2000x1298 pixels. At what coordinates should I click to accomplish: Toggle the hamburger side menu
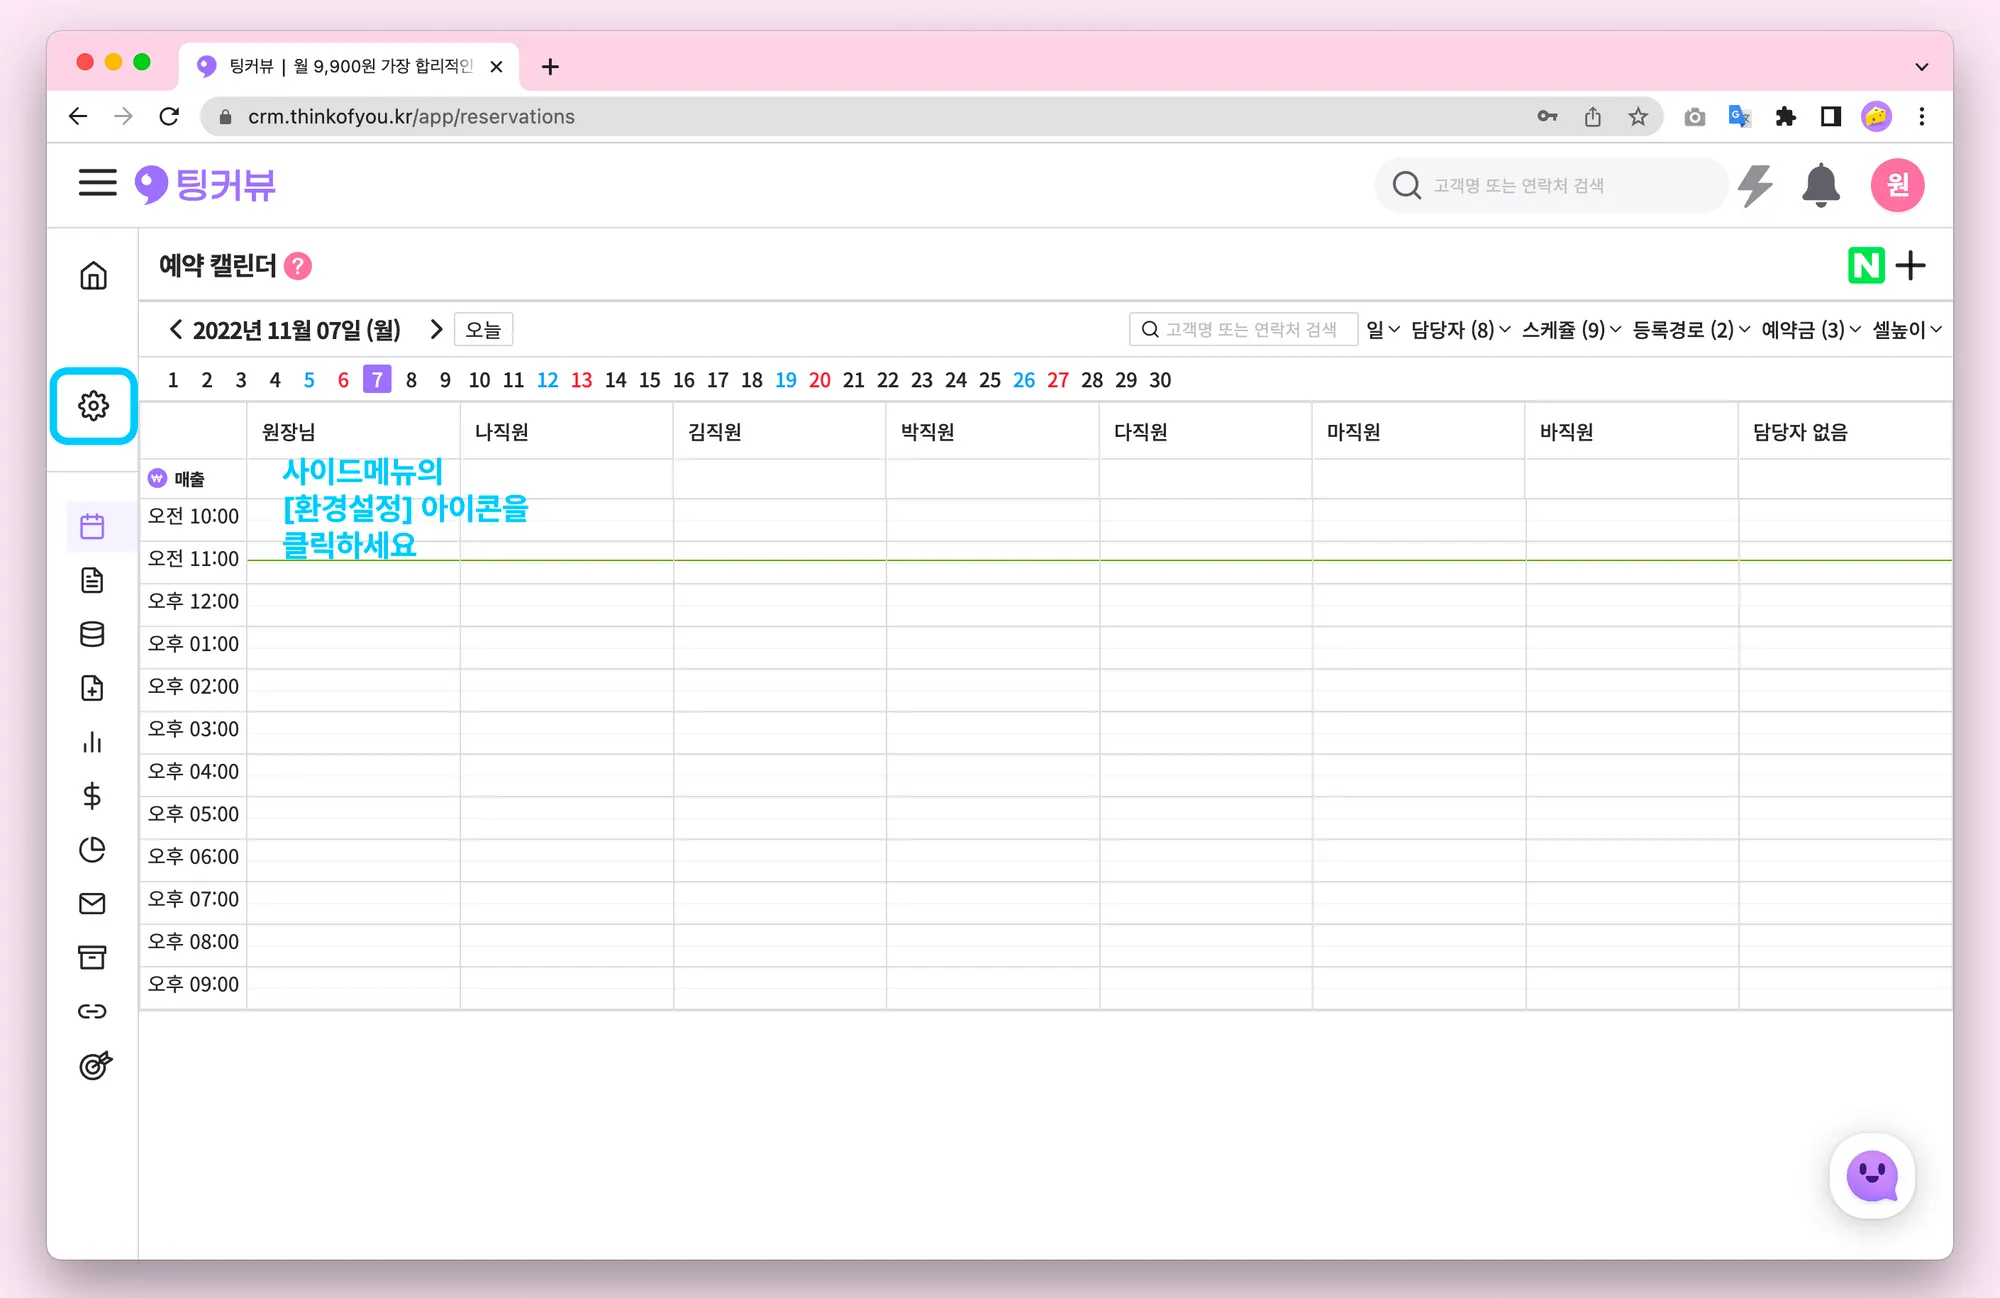pos(98,183)
